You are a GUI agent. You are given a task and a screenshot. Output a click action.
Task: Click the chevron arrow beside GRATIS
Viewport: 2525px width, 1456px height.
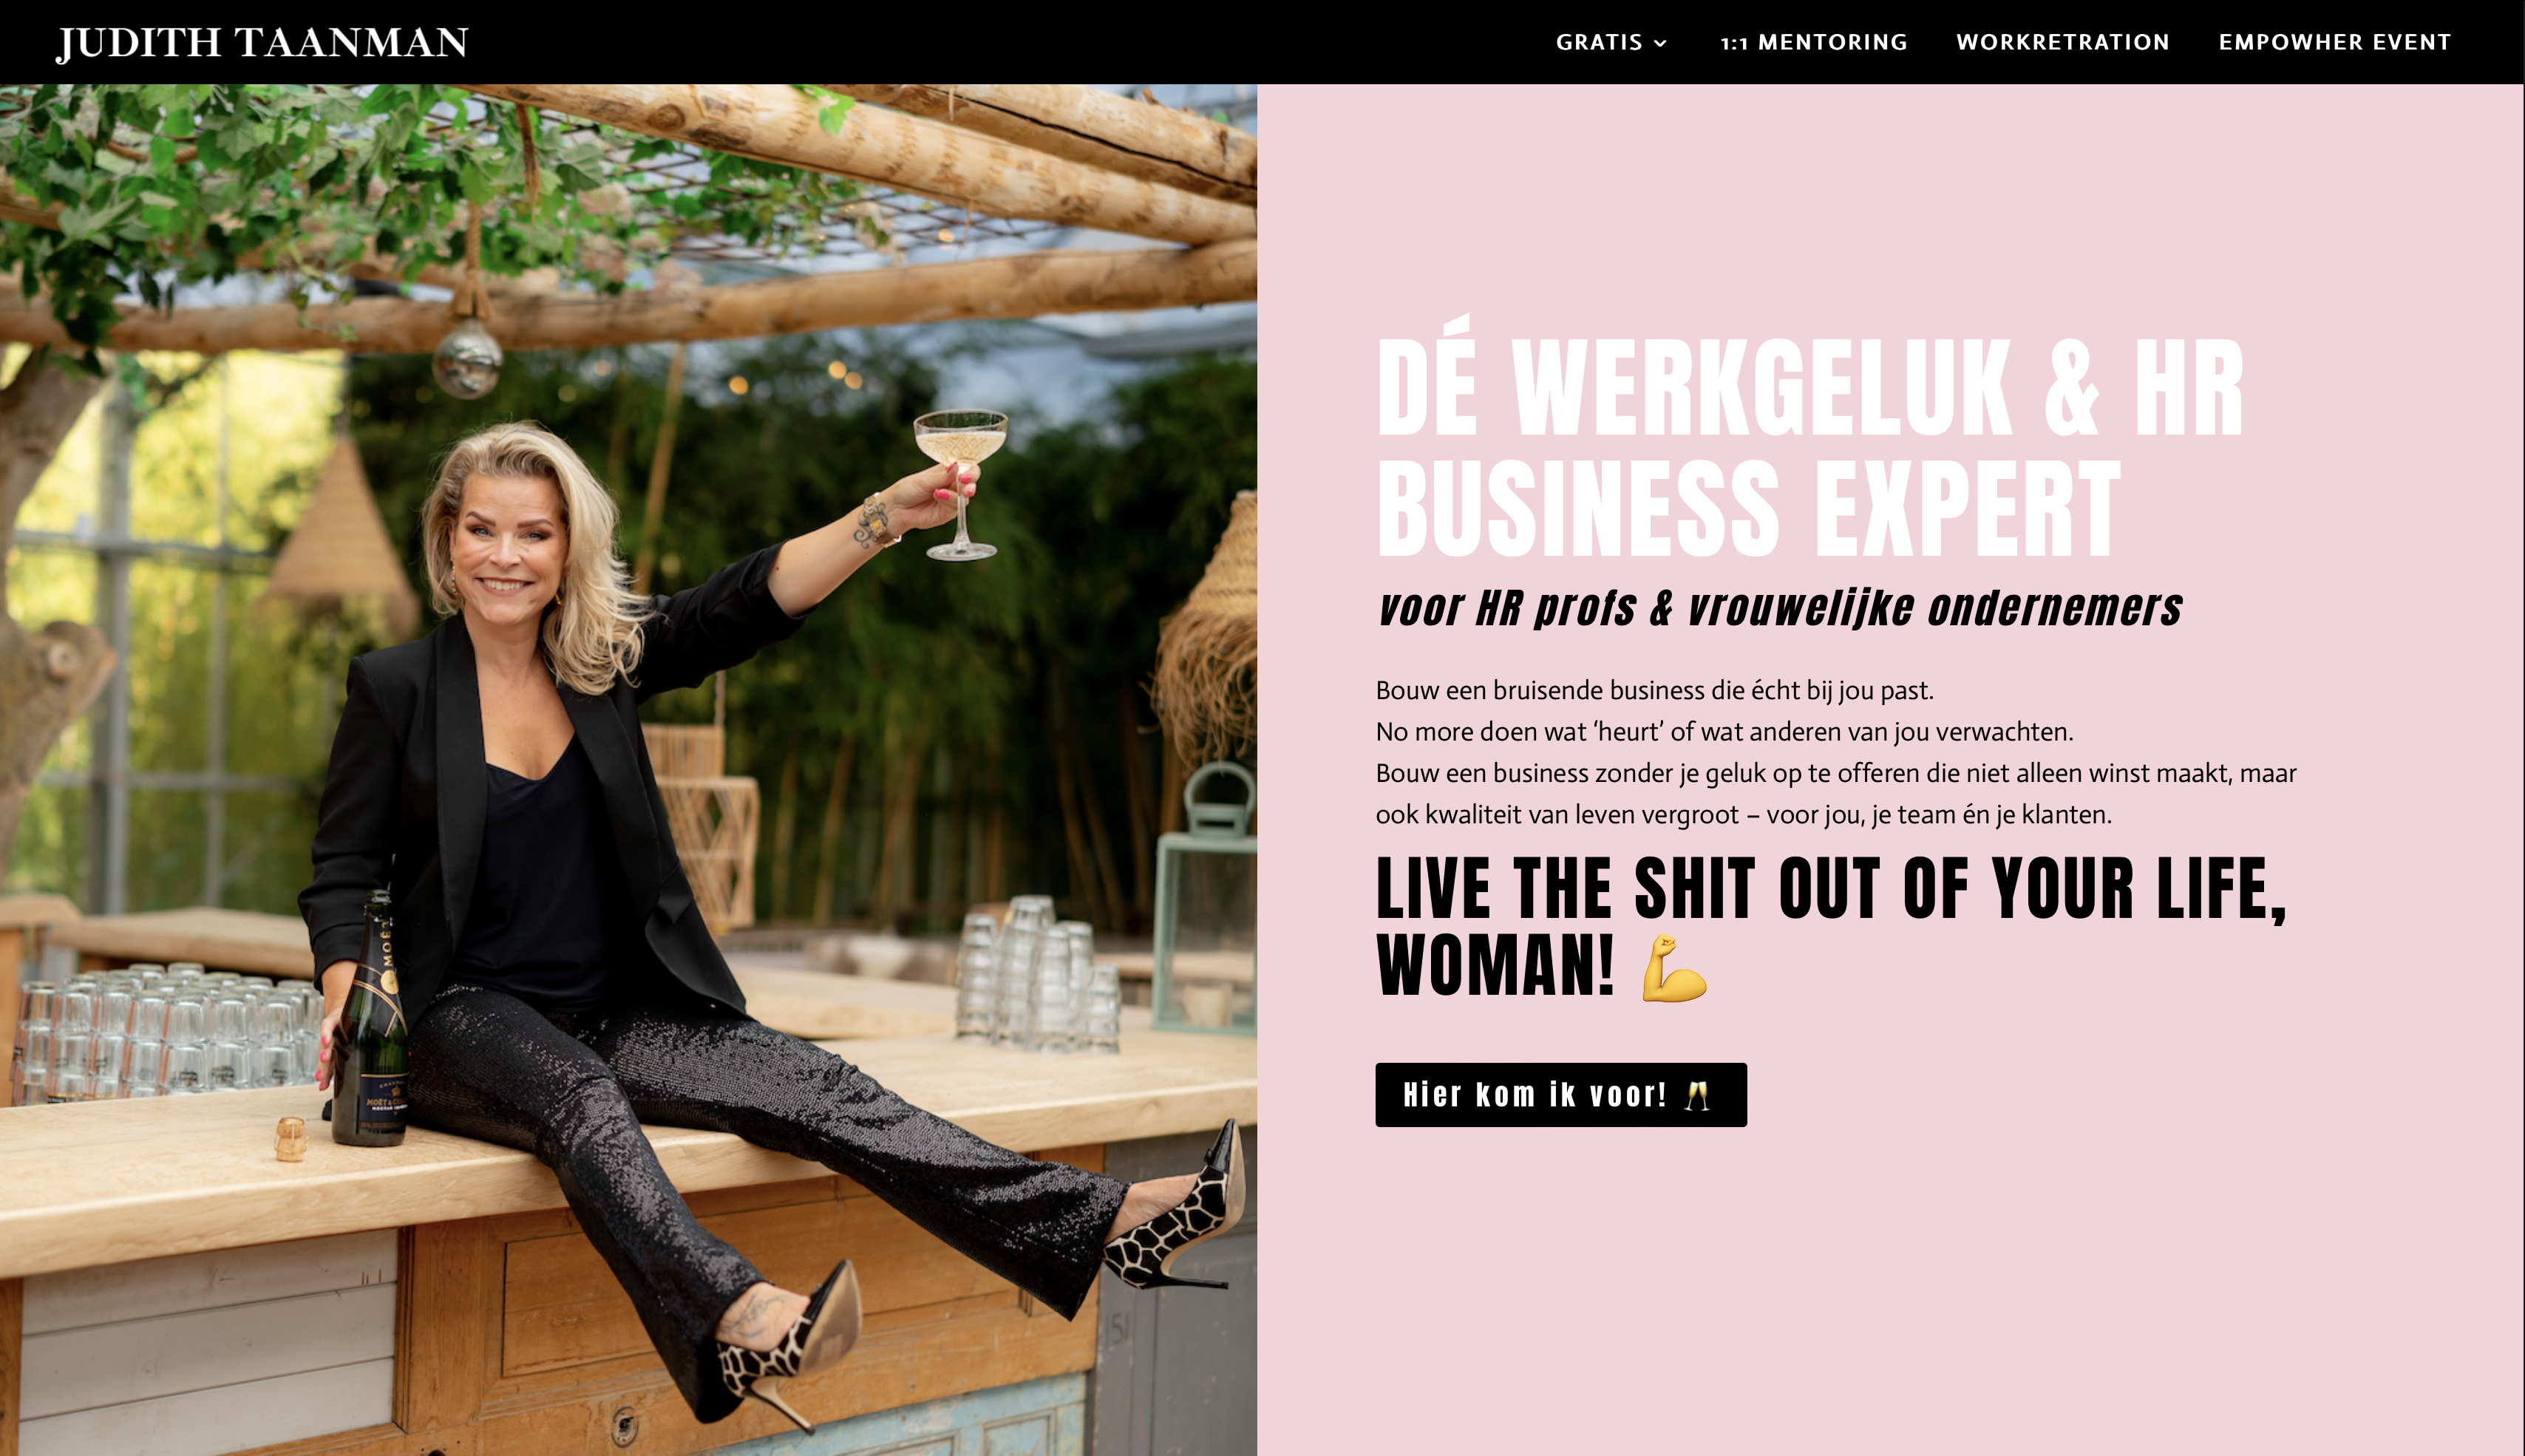1660,43
